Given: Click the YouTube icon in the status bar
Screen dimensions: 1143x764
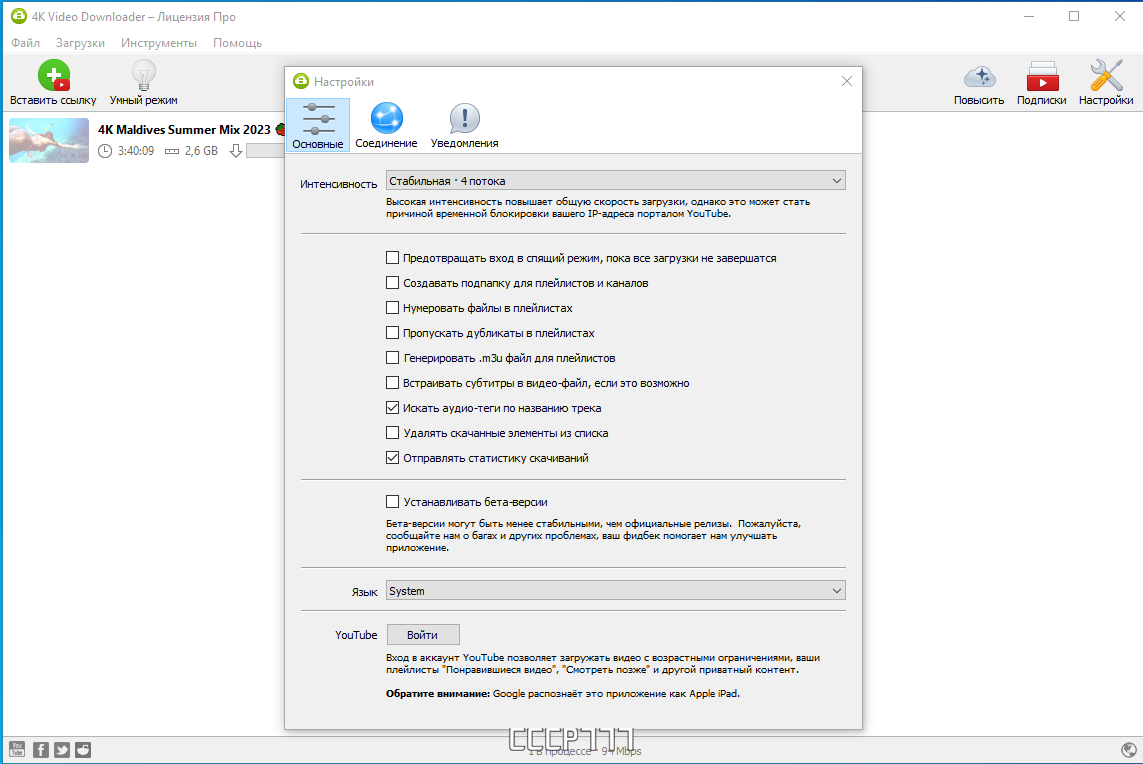Looking at the screenshot, I should [x=17, y=749].
